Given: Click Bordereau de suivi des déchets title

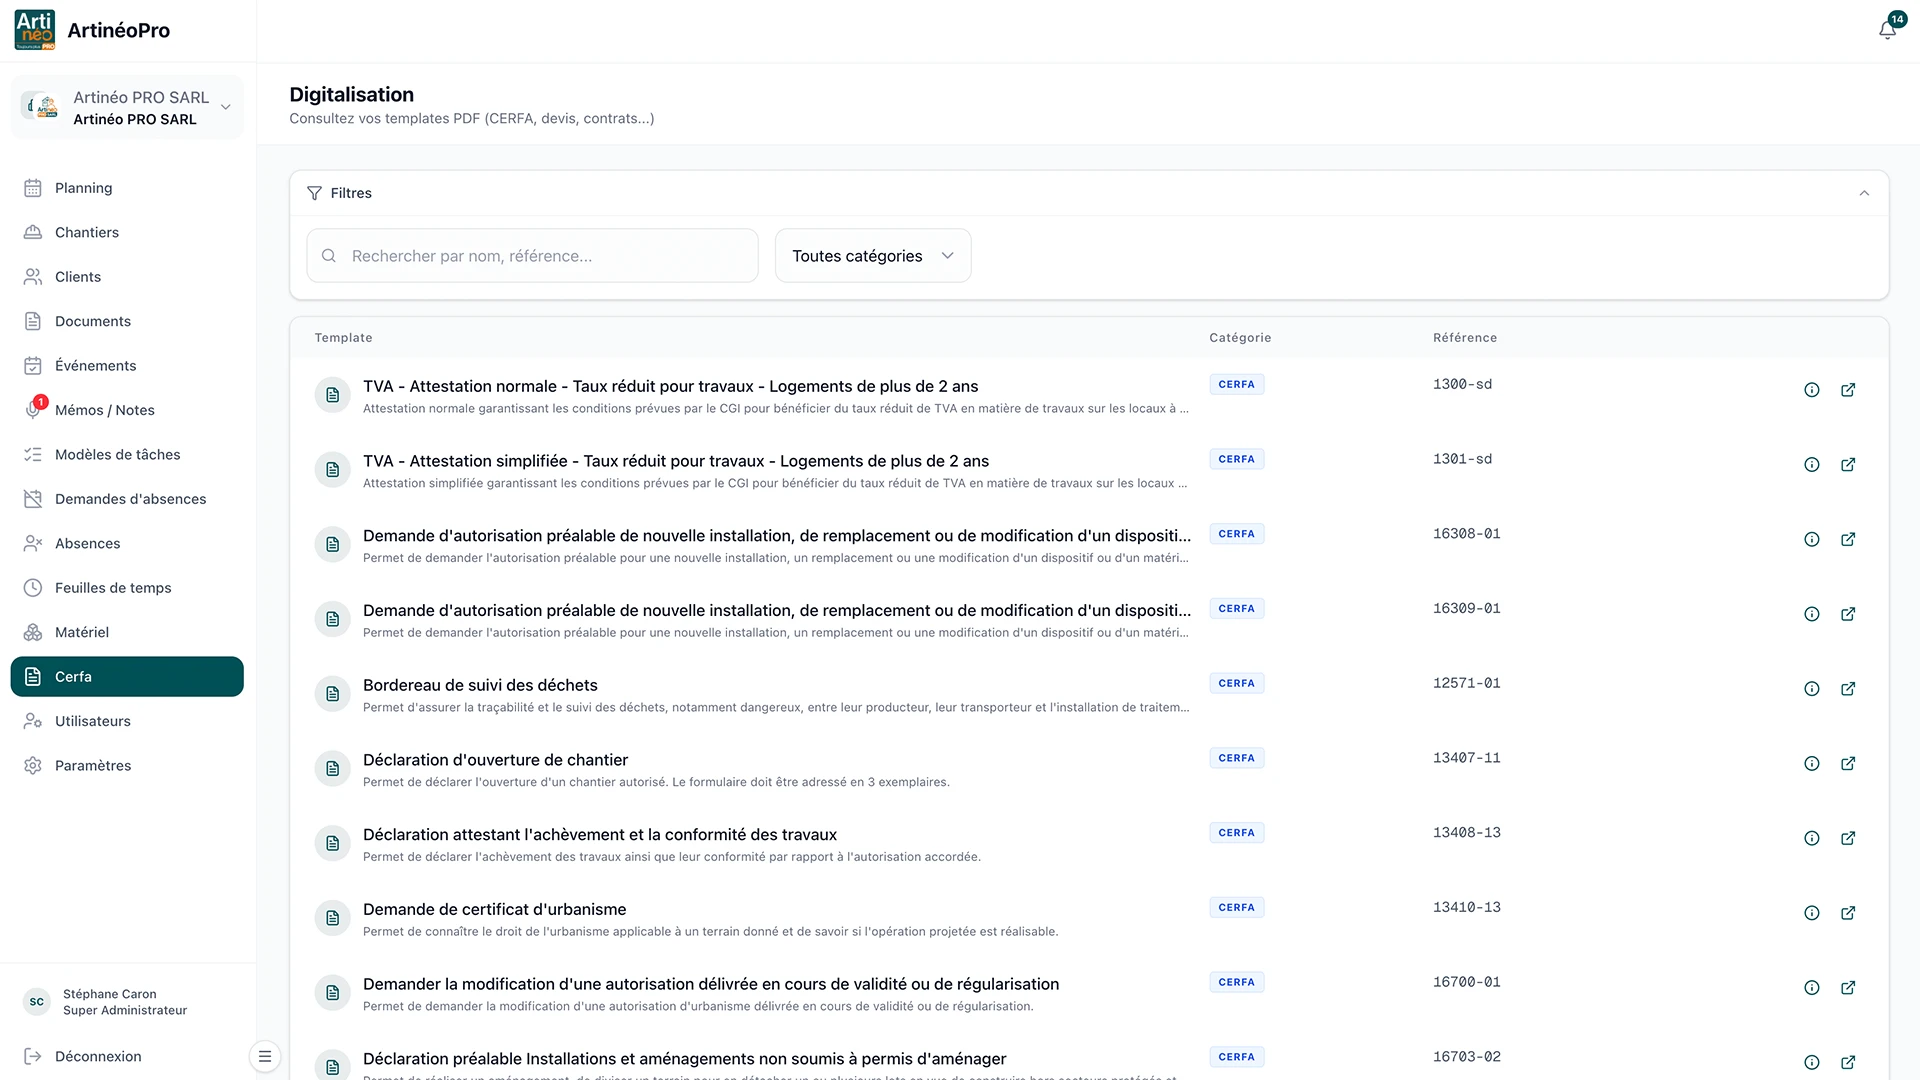Looking at the screenshot, I should [480, 686].
